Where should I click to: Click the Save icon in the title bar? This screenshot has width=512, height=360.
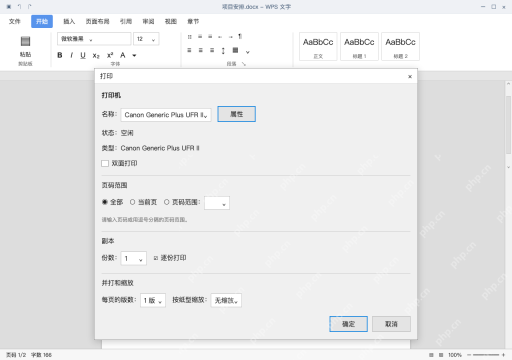9,7
